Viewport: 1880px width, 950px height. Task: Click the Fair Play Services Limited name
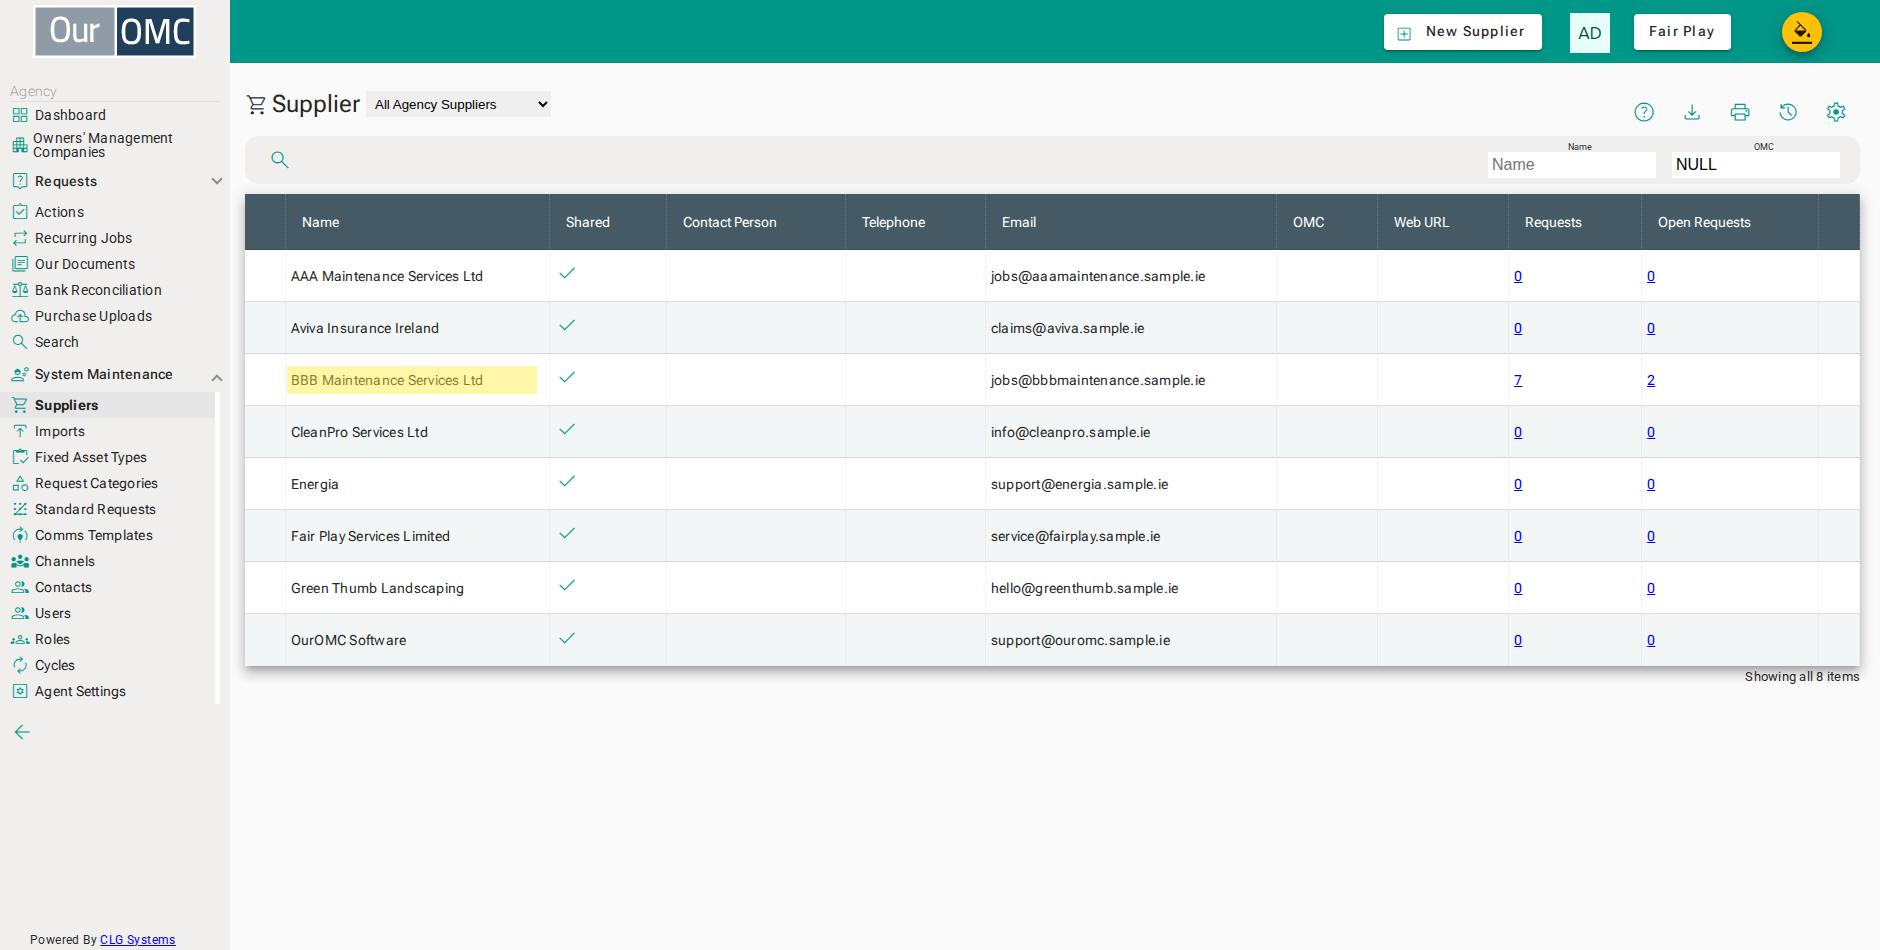tap(370, 536)
